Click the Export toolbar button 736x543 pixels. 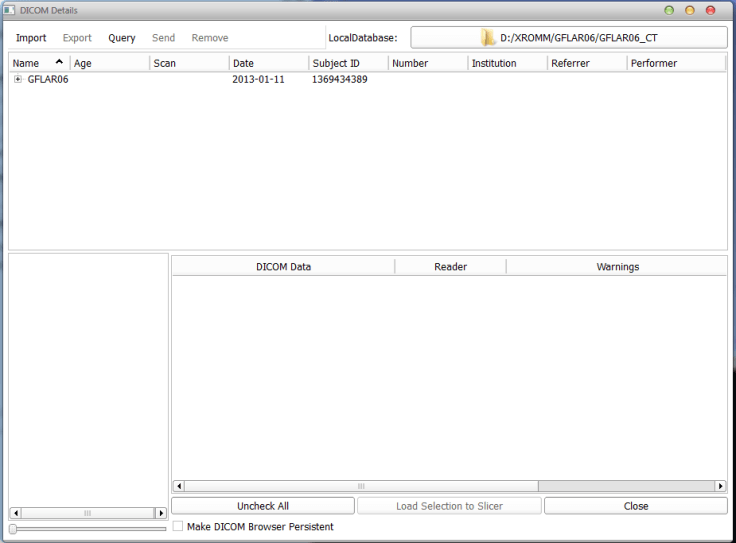(x=77, y=38)
